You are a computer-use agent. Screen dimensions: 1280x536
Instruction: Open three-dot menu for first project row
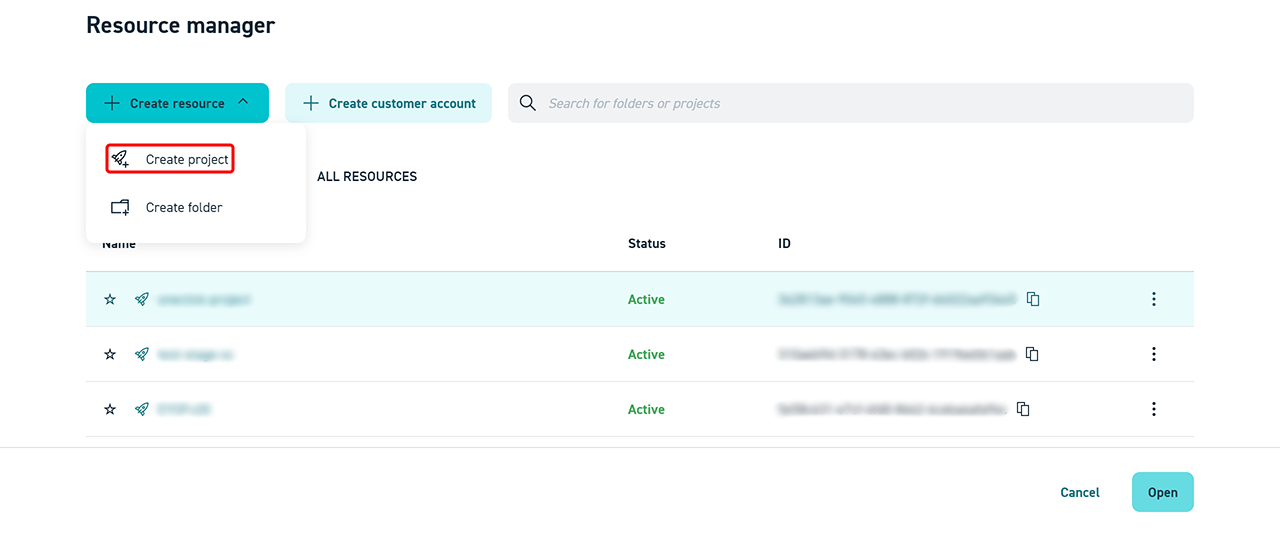[1153, 299]
